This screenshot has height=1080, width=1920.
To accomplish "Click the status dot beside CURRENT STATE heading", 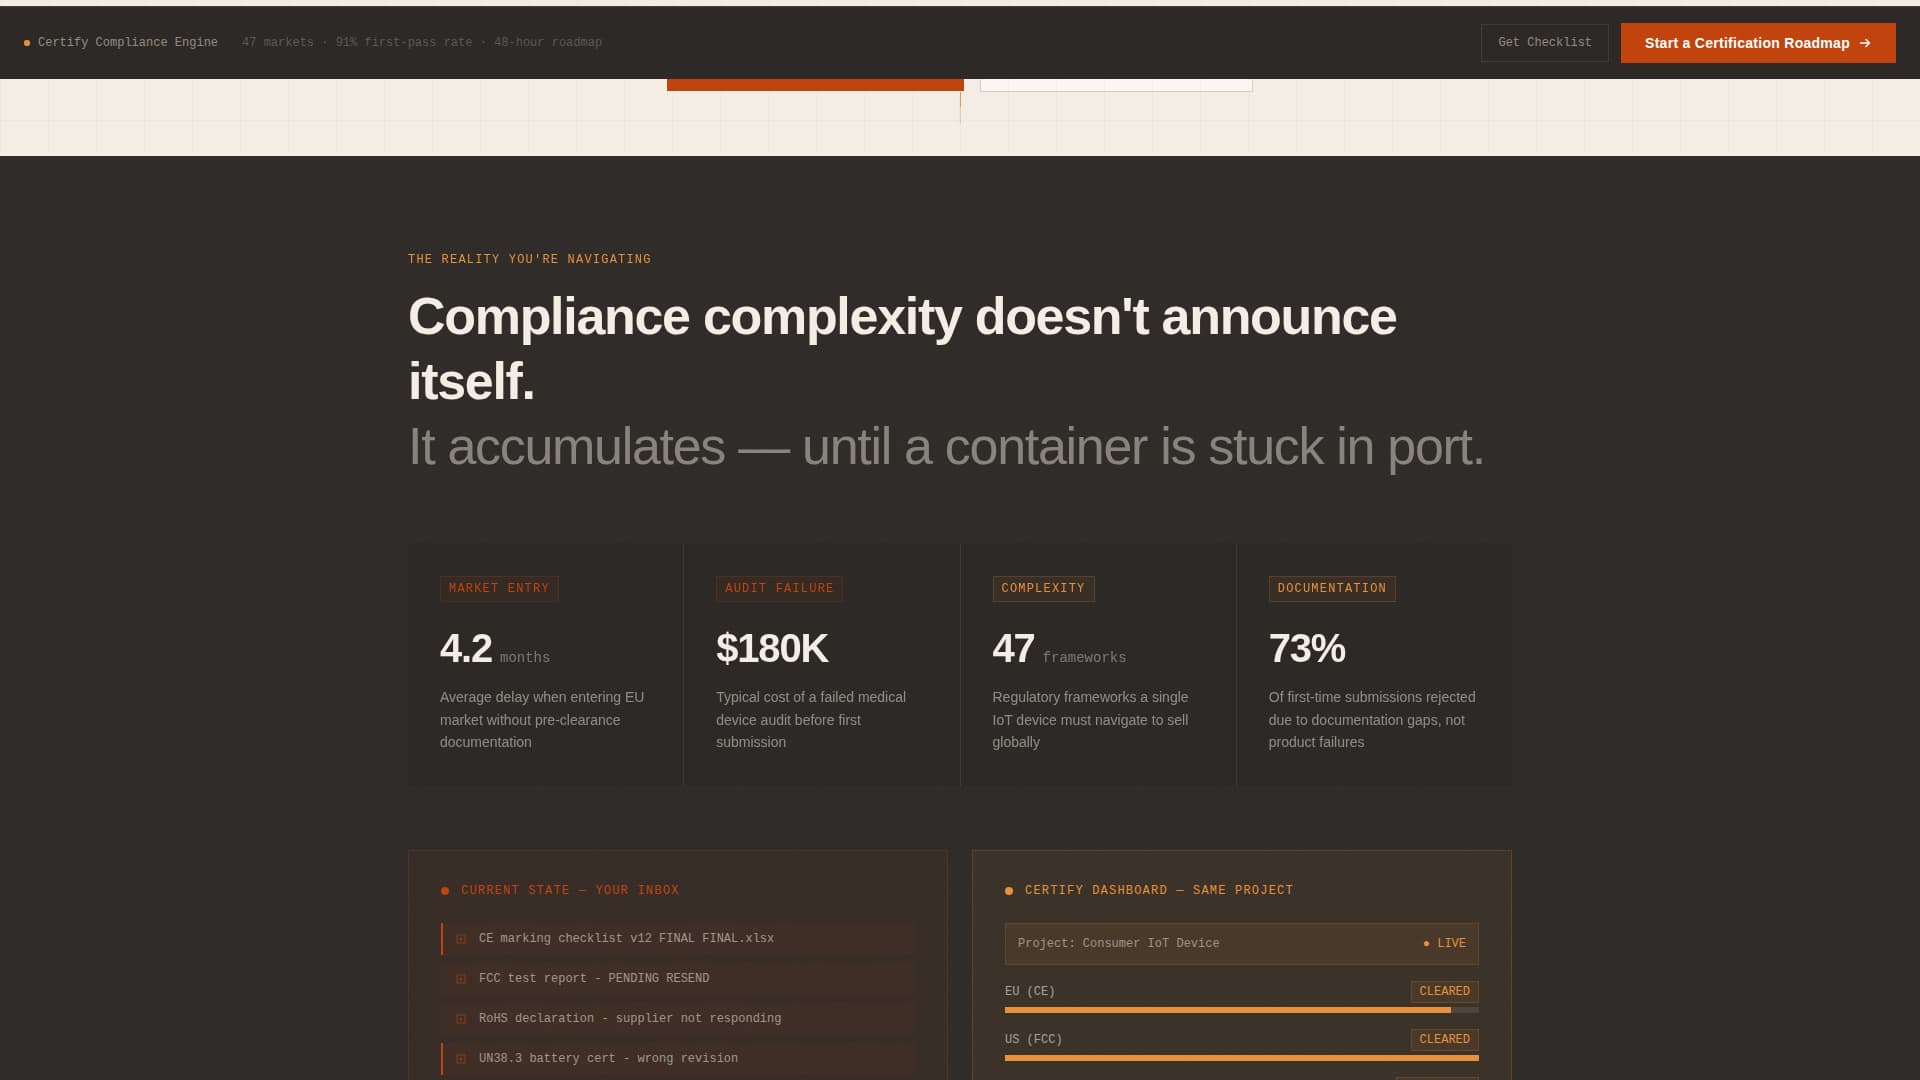I will pyautogui.click(x=445, y=890).
